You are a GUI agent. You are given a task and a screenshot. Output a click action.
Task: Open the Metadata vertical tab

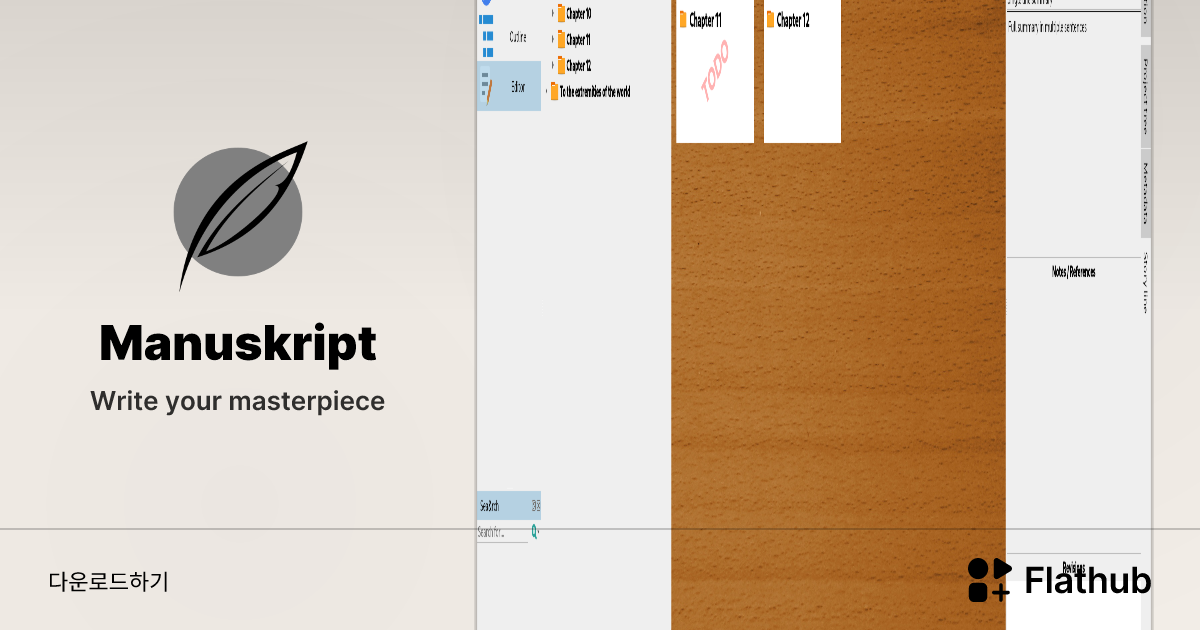pyautogui.click(x=1146, y=194)
